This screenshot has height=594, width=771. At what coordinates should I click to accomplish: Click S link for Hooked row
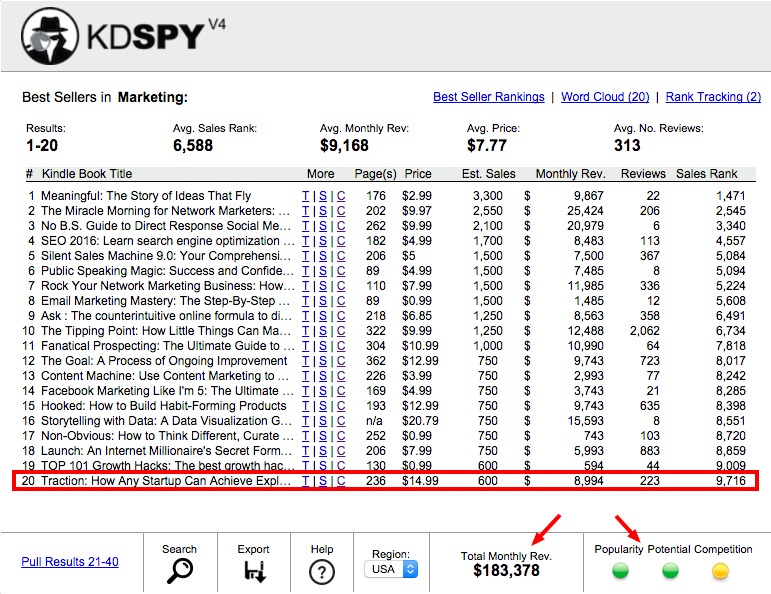(x=323, y=406)
